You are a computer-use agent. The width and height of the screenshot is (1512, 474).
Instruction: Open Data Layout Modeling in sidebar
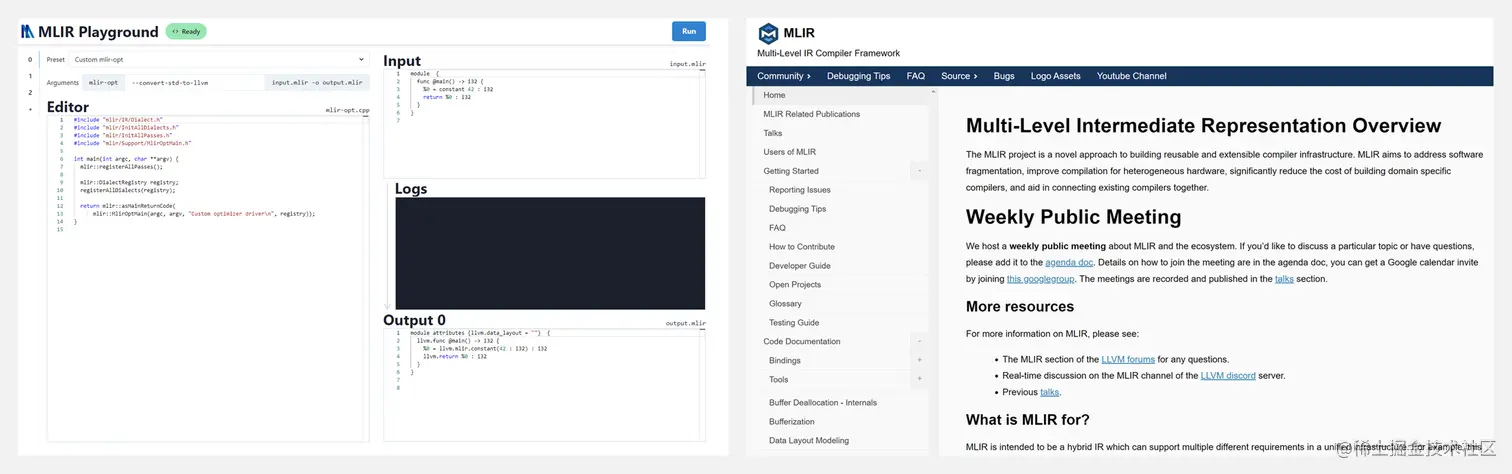pyautogui.click(x=809, y=441)
